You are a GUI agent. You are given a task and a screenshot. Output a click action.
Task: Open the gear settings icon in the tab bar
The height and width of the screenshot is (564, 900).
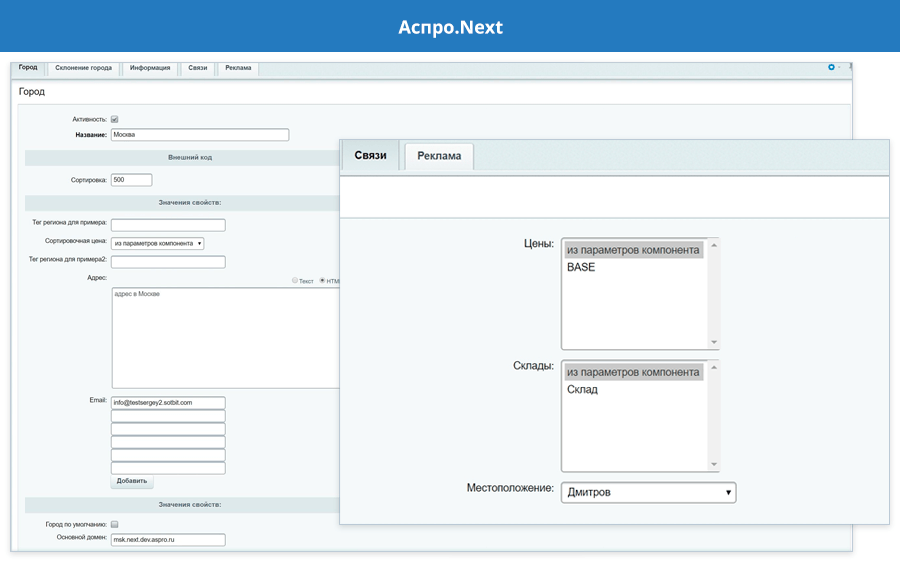tap(831, 67)
